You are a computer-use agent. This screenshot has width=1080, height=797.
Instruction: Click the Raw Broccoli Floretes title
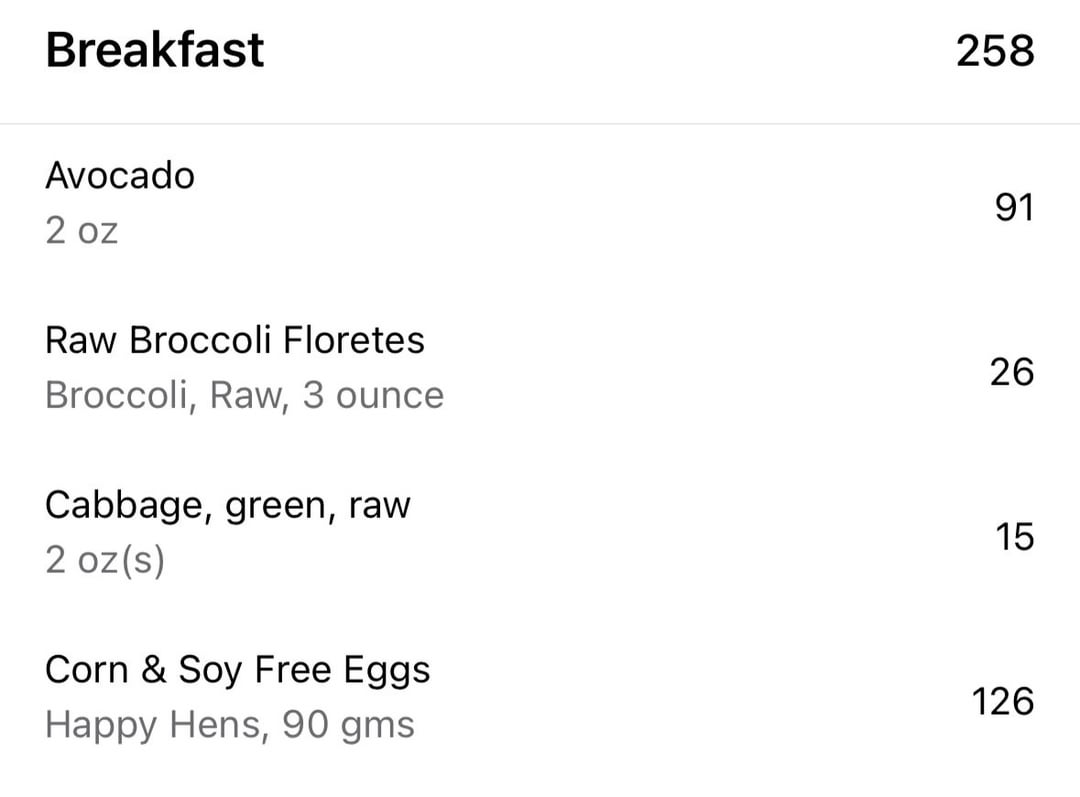pos(235,340)
